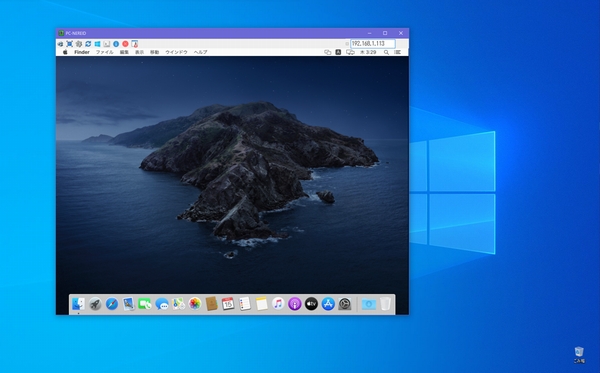Select Windows Recycle Bin desktop icon
This screenshot has width=600, height=373.
579,355
